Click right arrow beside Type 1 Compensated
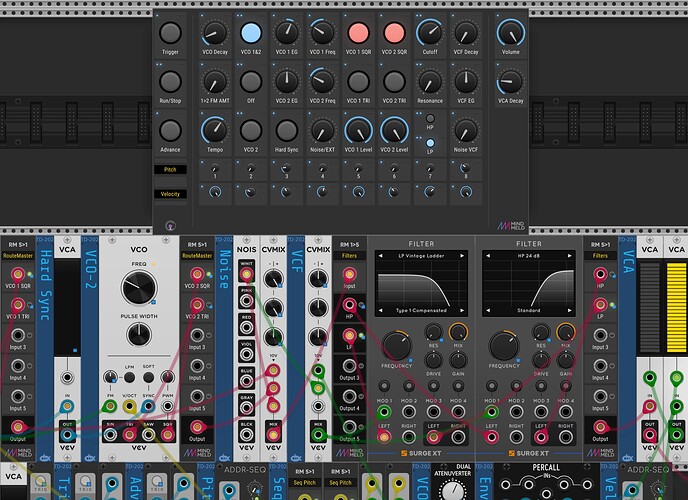The width and height of the screenshot is (688, 500). 462,310
